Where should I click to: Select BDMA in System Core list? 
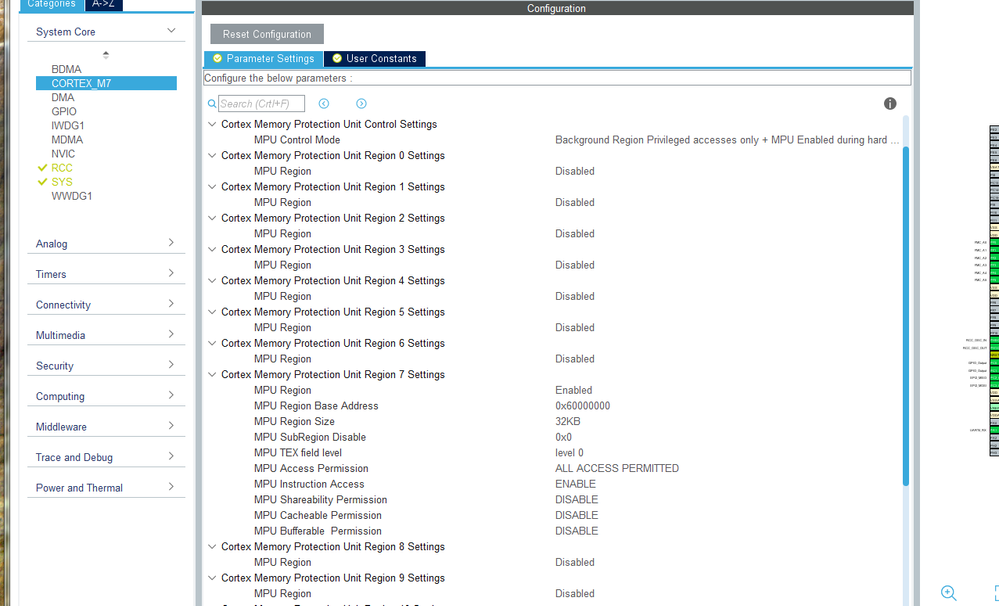[x=66, y=69]
